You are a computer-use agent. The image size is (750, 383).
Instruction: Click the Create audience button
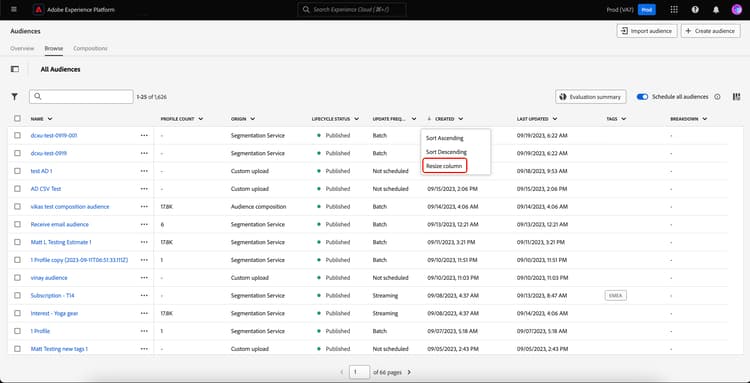point(710,31)
